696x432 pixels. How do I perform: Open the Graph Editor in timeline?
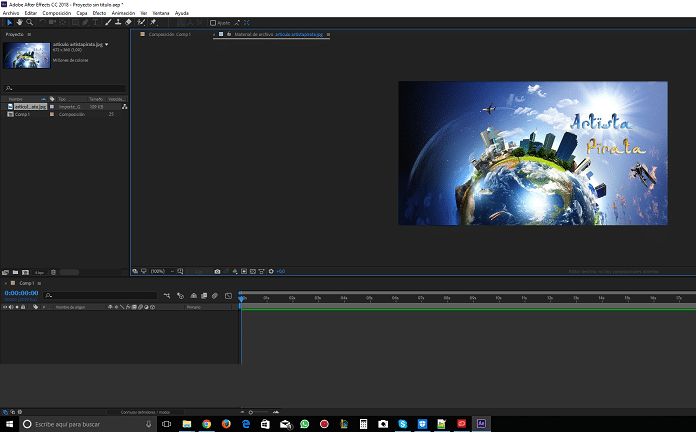pyautogui.click(x=228, y=295)
